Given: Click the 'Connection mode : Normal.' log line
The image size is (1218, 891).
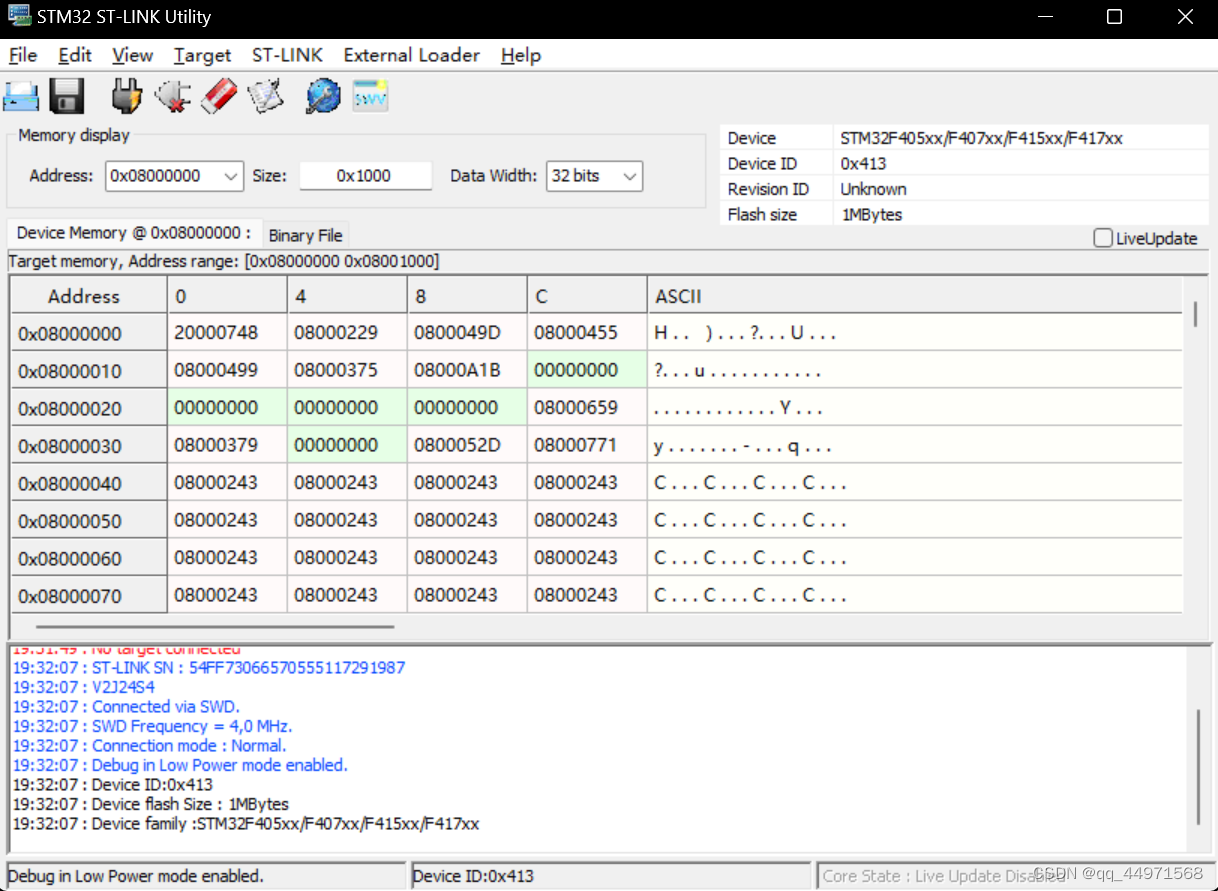Looking at the screenshot, I should (x=149, y=745).
